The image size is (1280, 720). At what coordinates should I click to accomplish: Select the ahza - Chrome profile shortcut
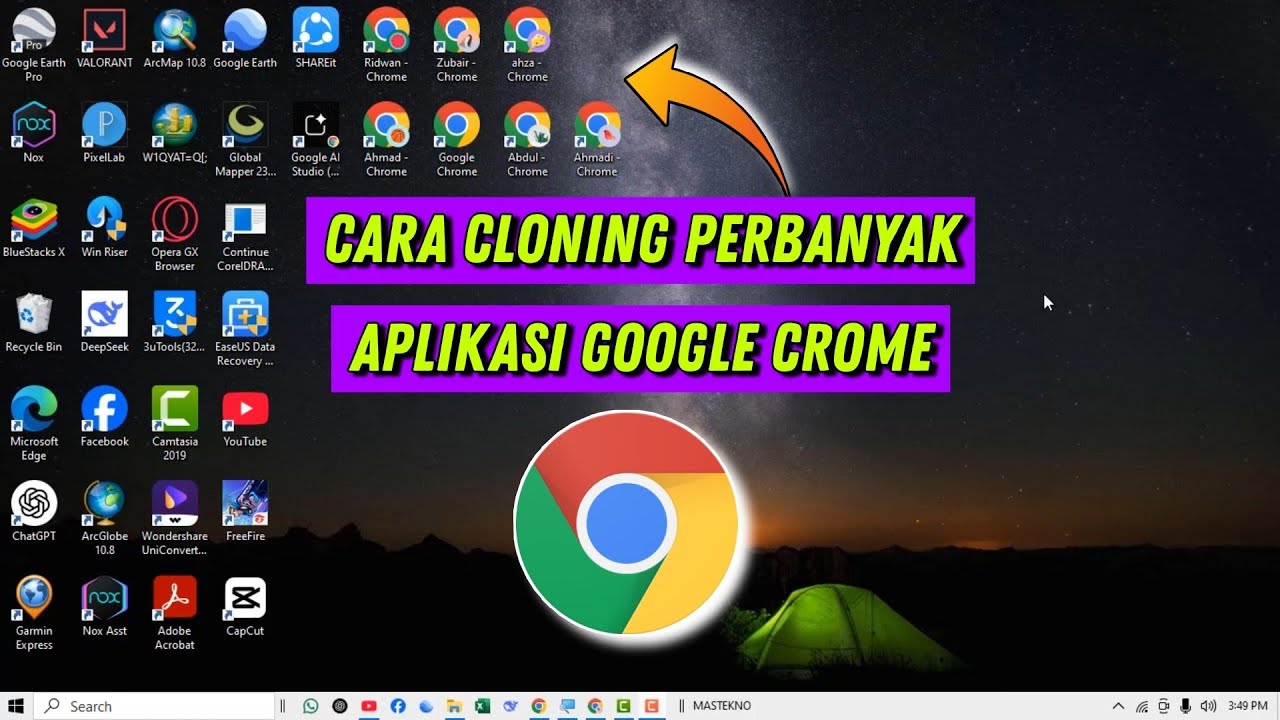[527, 44]
